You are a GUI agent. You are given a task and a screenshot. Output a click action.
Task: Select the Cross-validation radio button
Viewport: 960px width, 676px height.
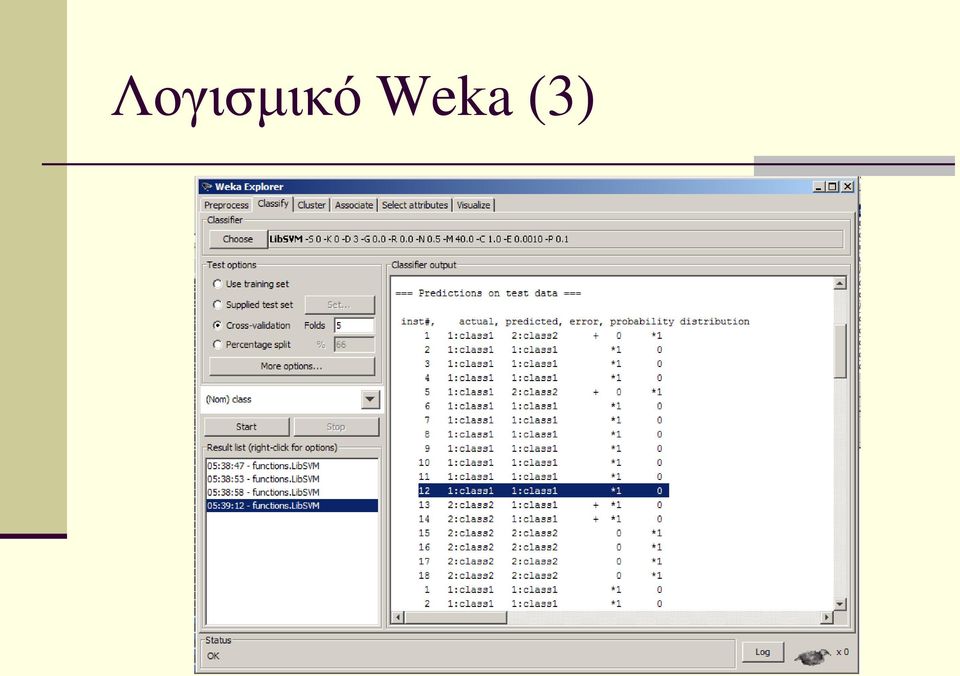[217, 325]
